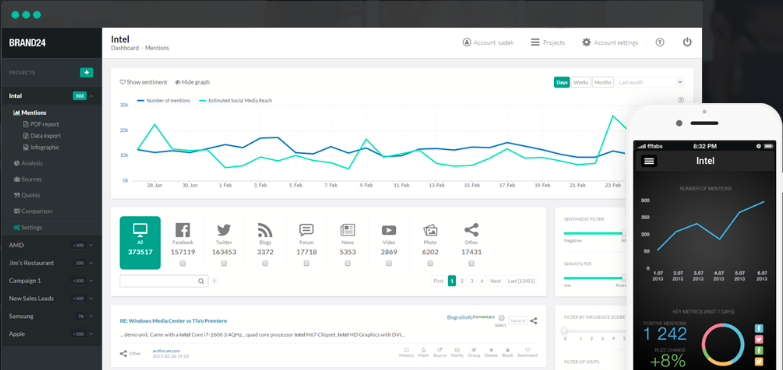
Task: Click the mentions search input field
Action: point(159,281)
